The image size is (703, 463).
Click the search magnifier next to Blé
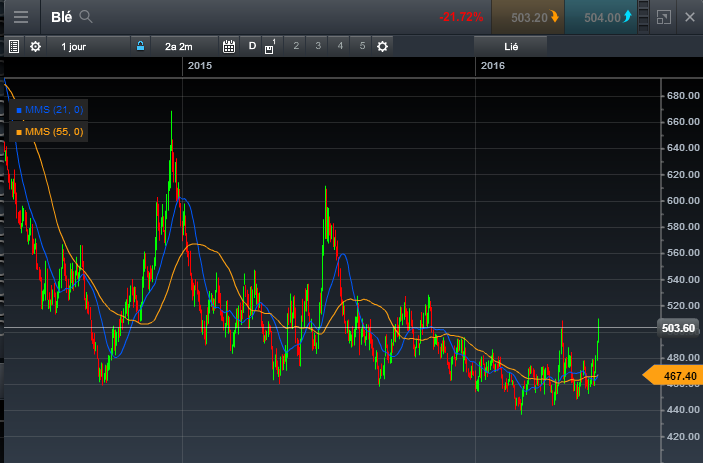click(x=87, y=17)
